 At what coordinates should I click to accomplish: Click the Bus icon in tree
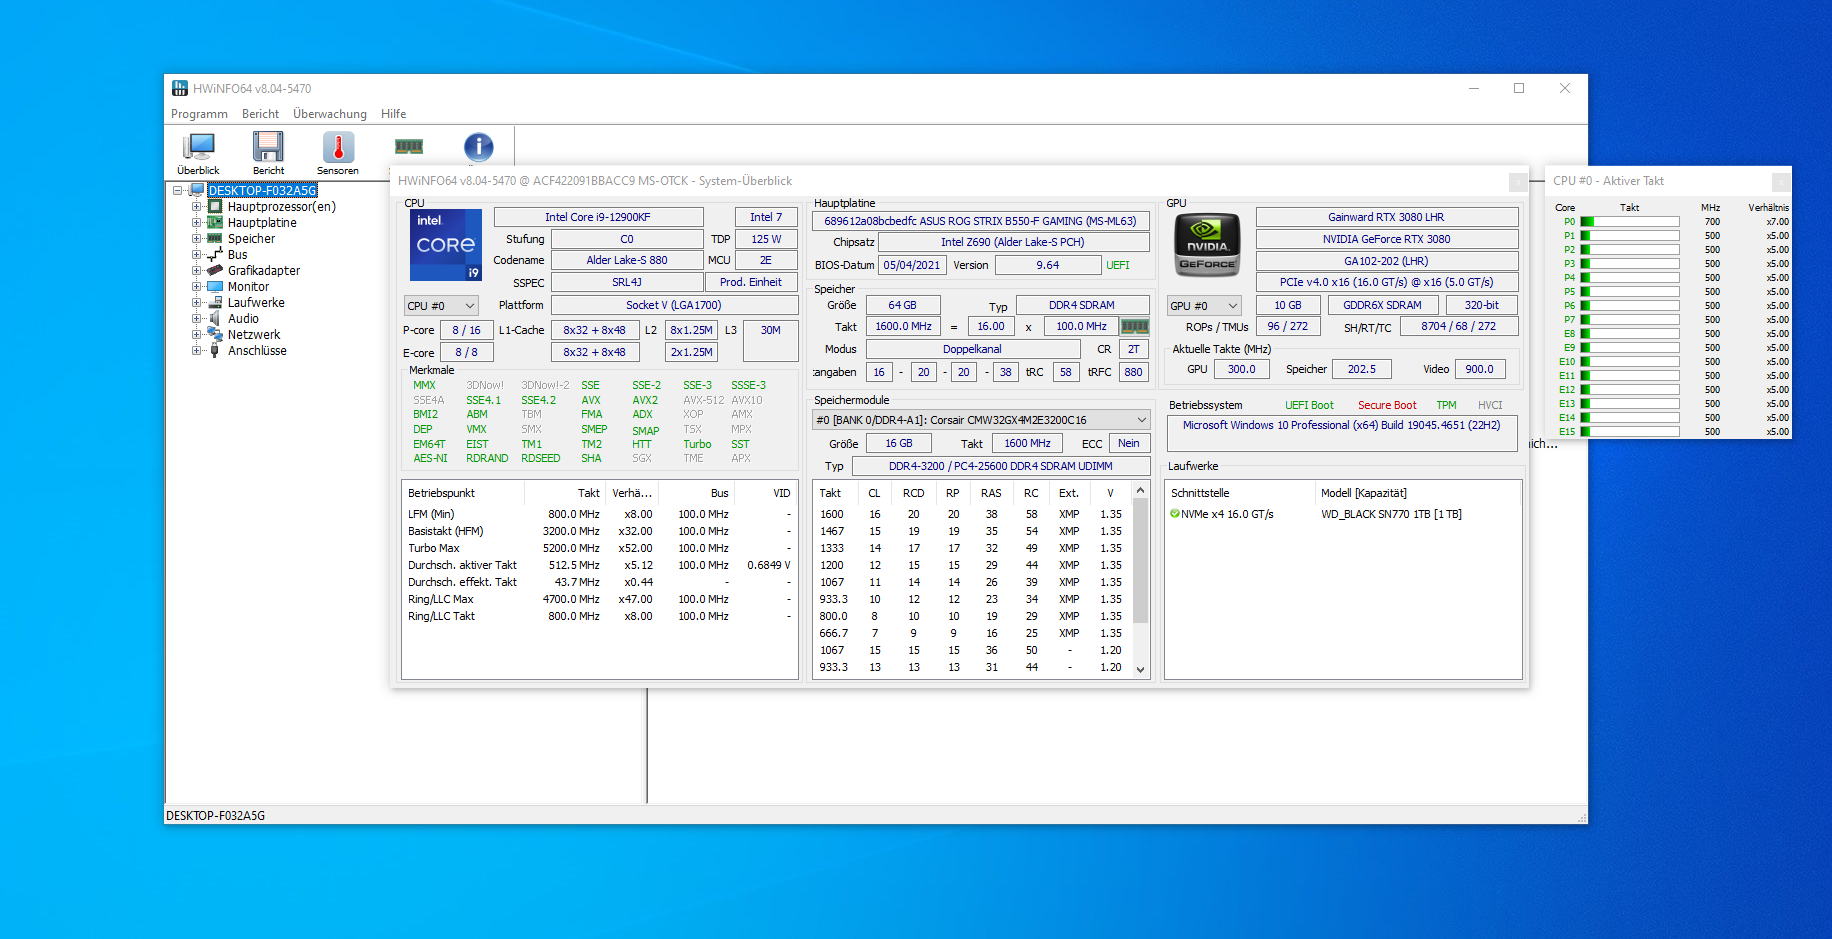215,255
